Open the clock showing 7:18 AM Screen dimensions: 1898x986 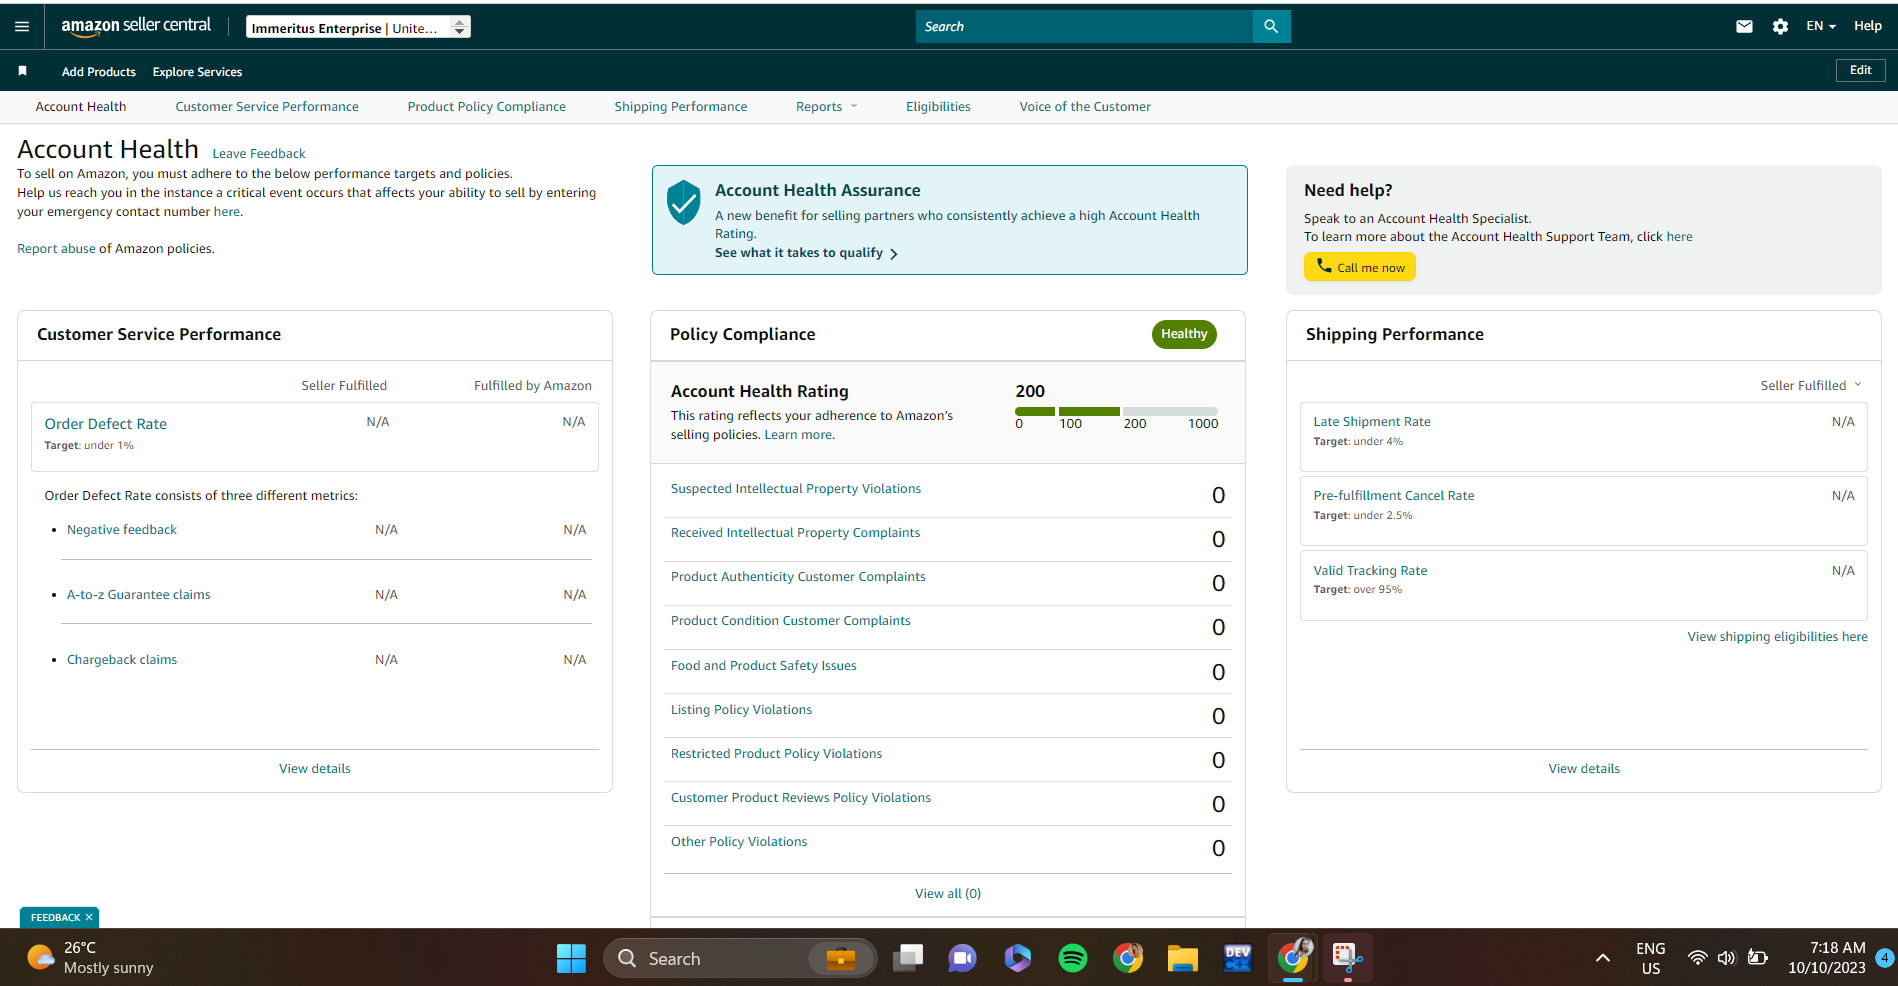[x=1827, y=958]
